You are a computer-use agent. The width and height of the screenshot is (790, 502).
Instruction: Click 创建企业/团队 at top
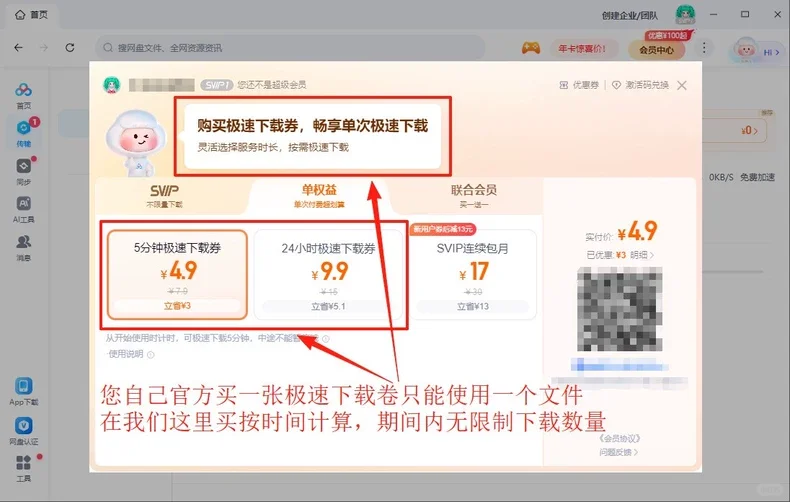coord(629,15)
